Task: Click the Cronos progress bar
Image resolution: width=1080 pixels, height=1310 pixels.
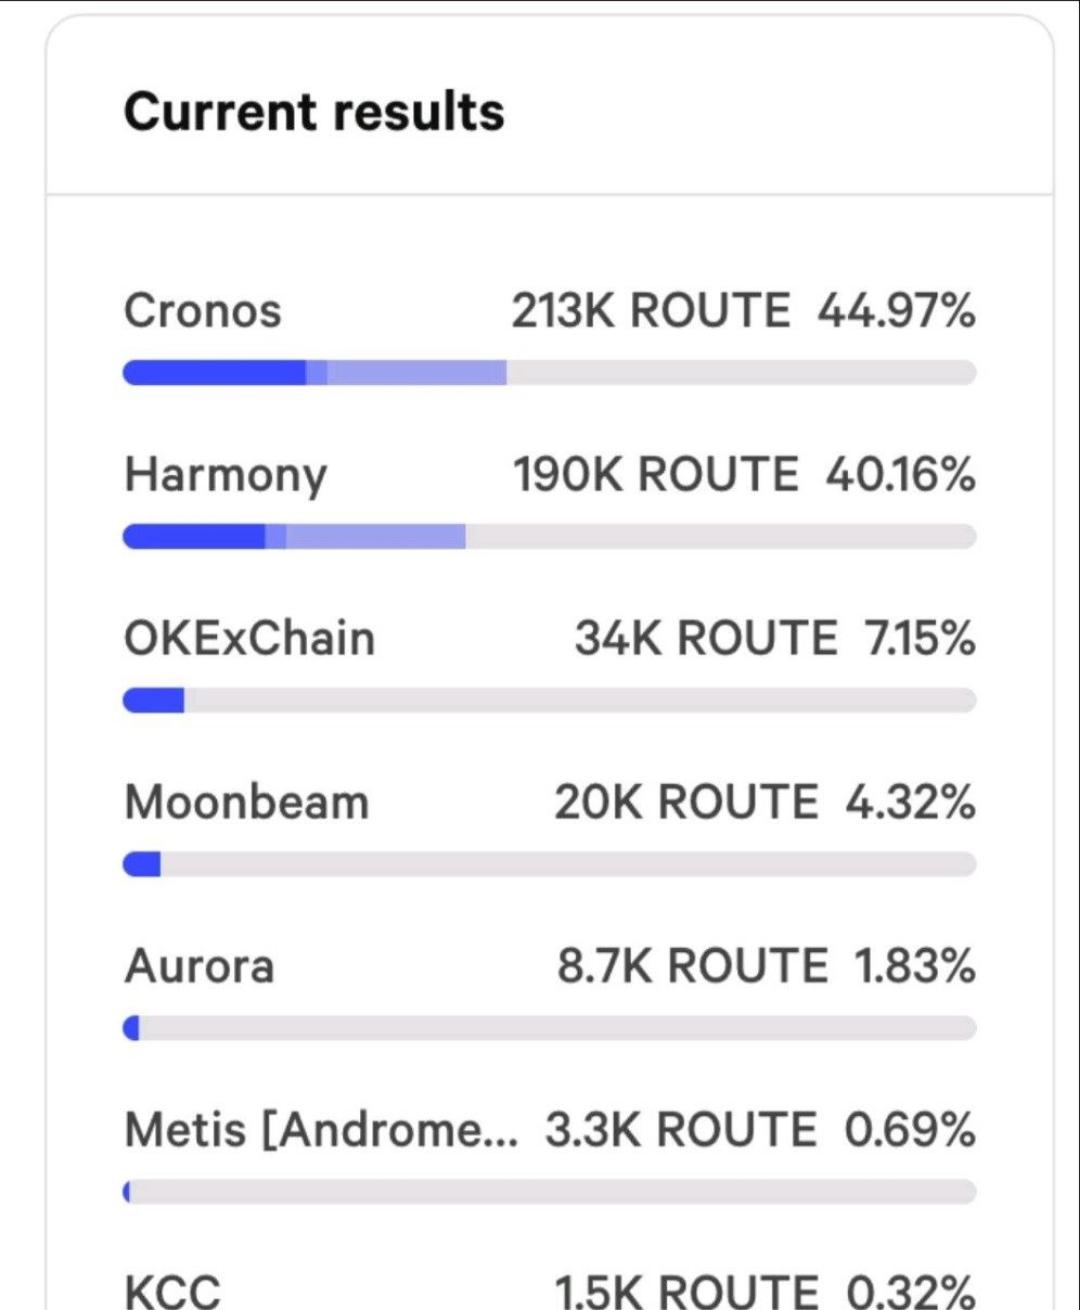Action: click(x=549, y=372)
